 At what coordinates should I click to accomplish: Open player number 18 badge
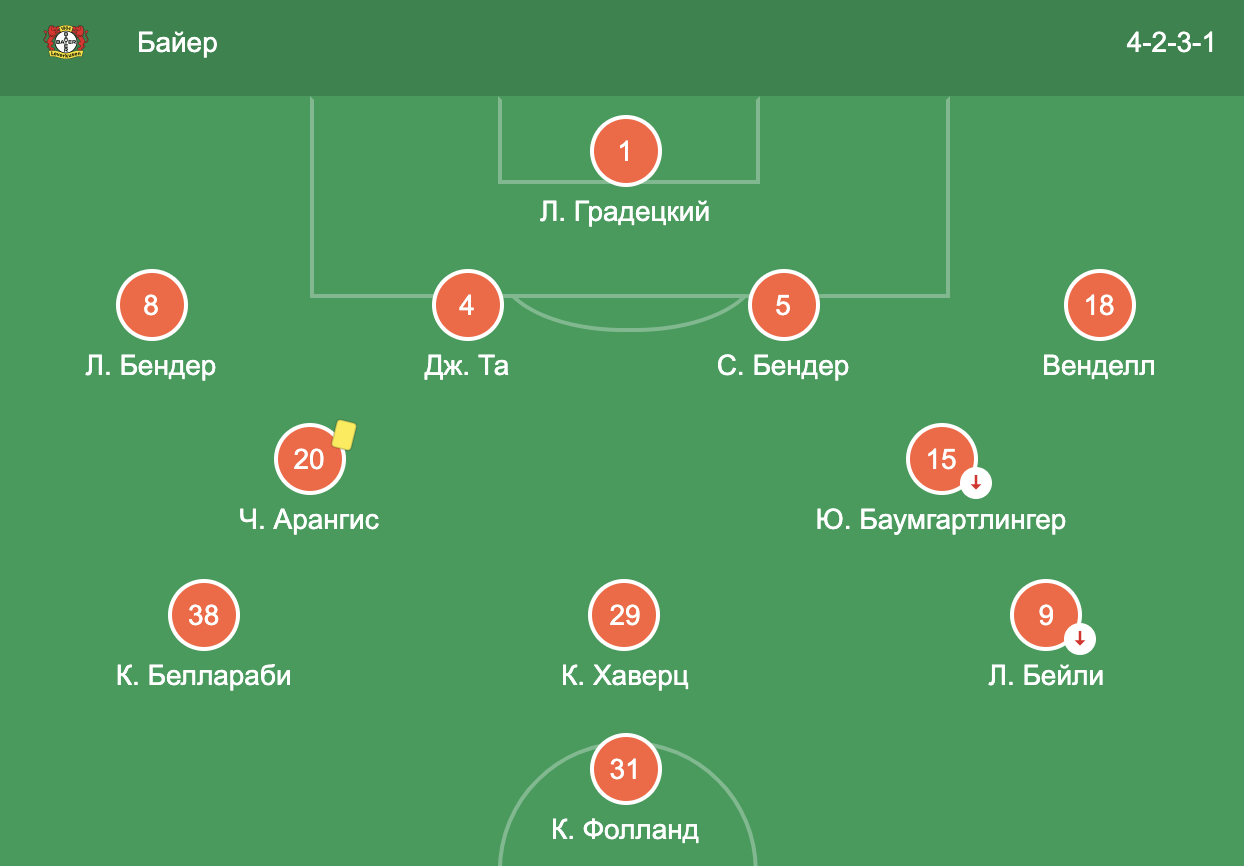pyautogui.click(x=1099, y=305)
